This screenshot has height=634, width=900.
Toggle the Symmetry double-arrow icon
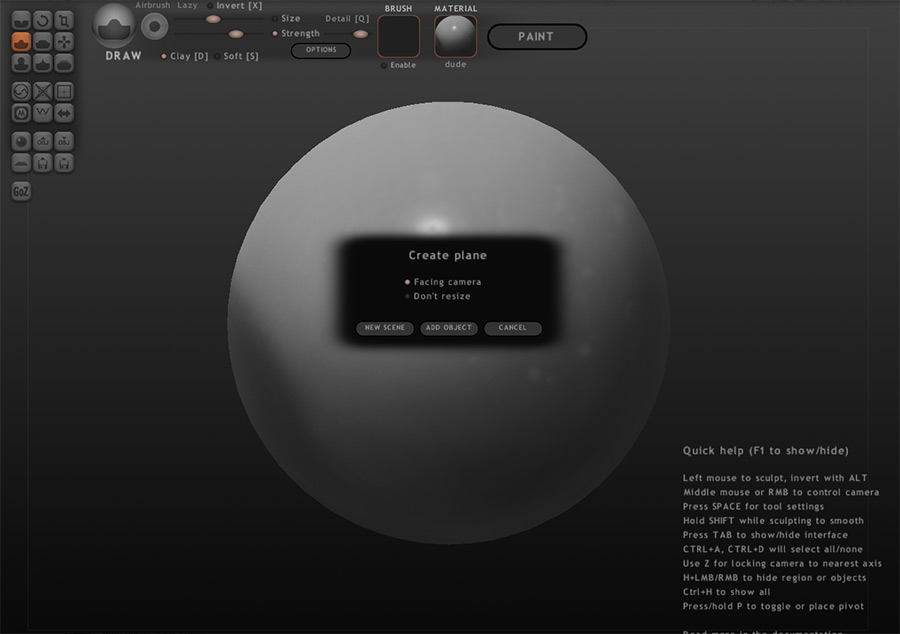(64, 113)
